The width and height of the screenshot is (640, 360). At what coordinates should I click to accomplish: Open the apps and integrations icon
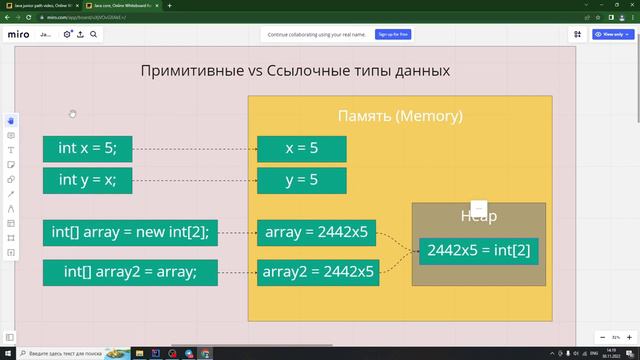point(578,34)
